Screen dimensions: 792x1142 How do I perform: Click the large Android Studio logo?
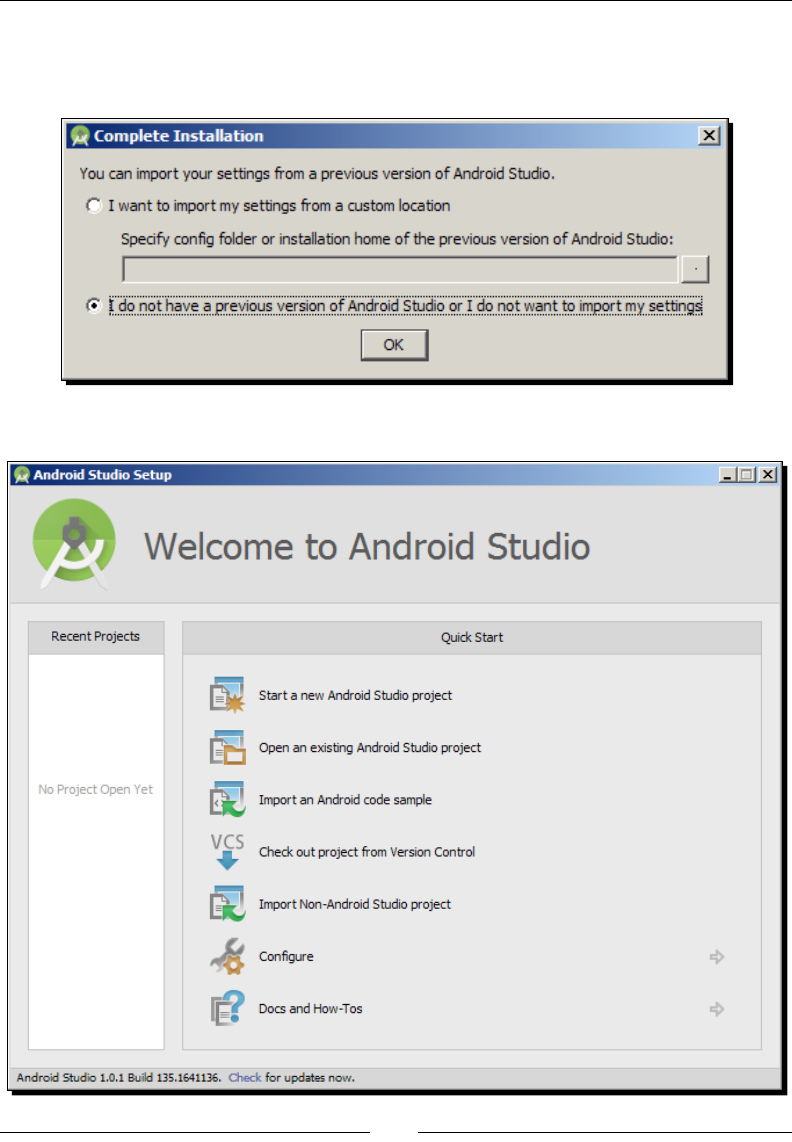click(x=74, y=543)
